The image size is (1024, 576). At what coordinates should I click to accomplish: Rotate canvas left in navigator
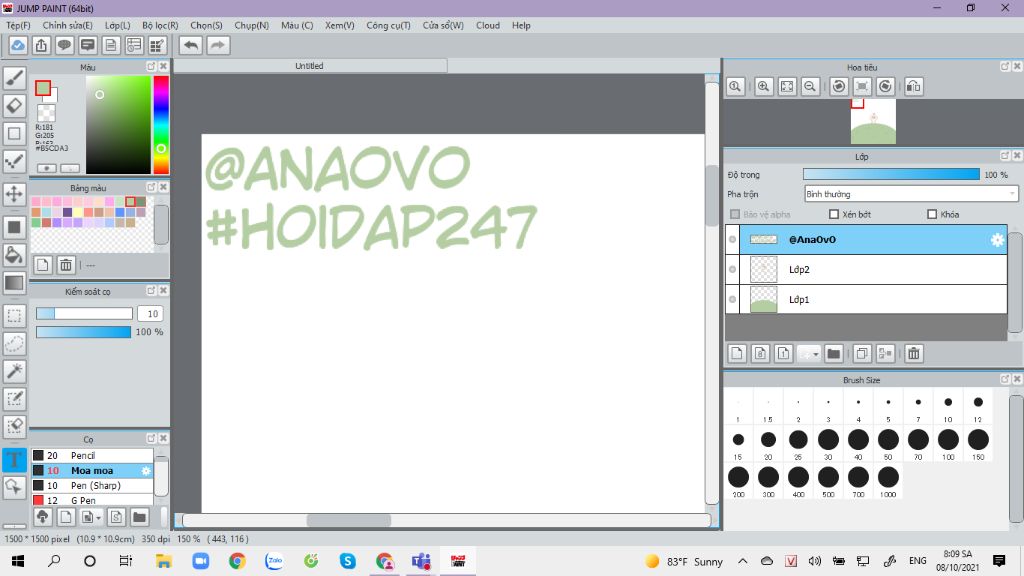839,86
